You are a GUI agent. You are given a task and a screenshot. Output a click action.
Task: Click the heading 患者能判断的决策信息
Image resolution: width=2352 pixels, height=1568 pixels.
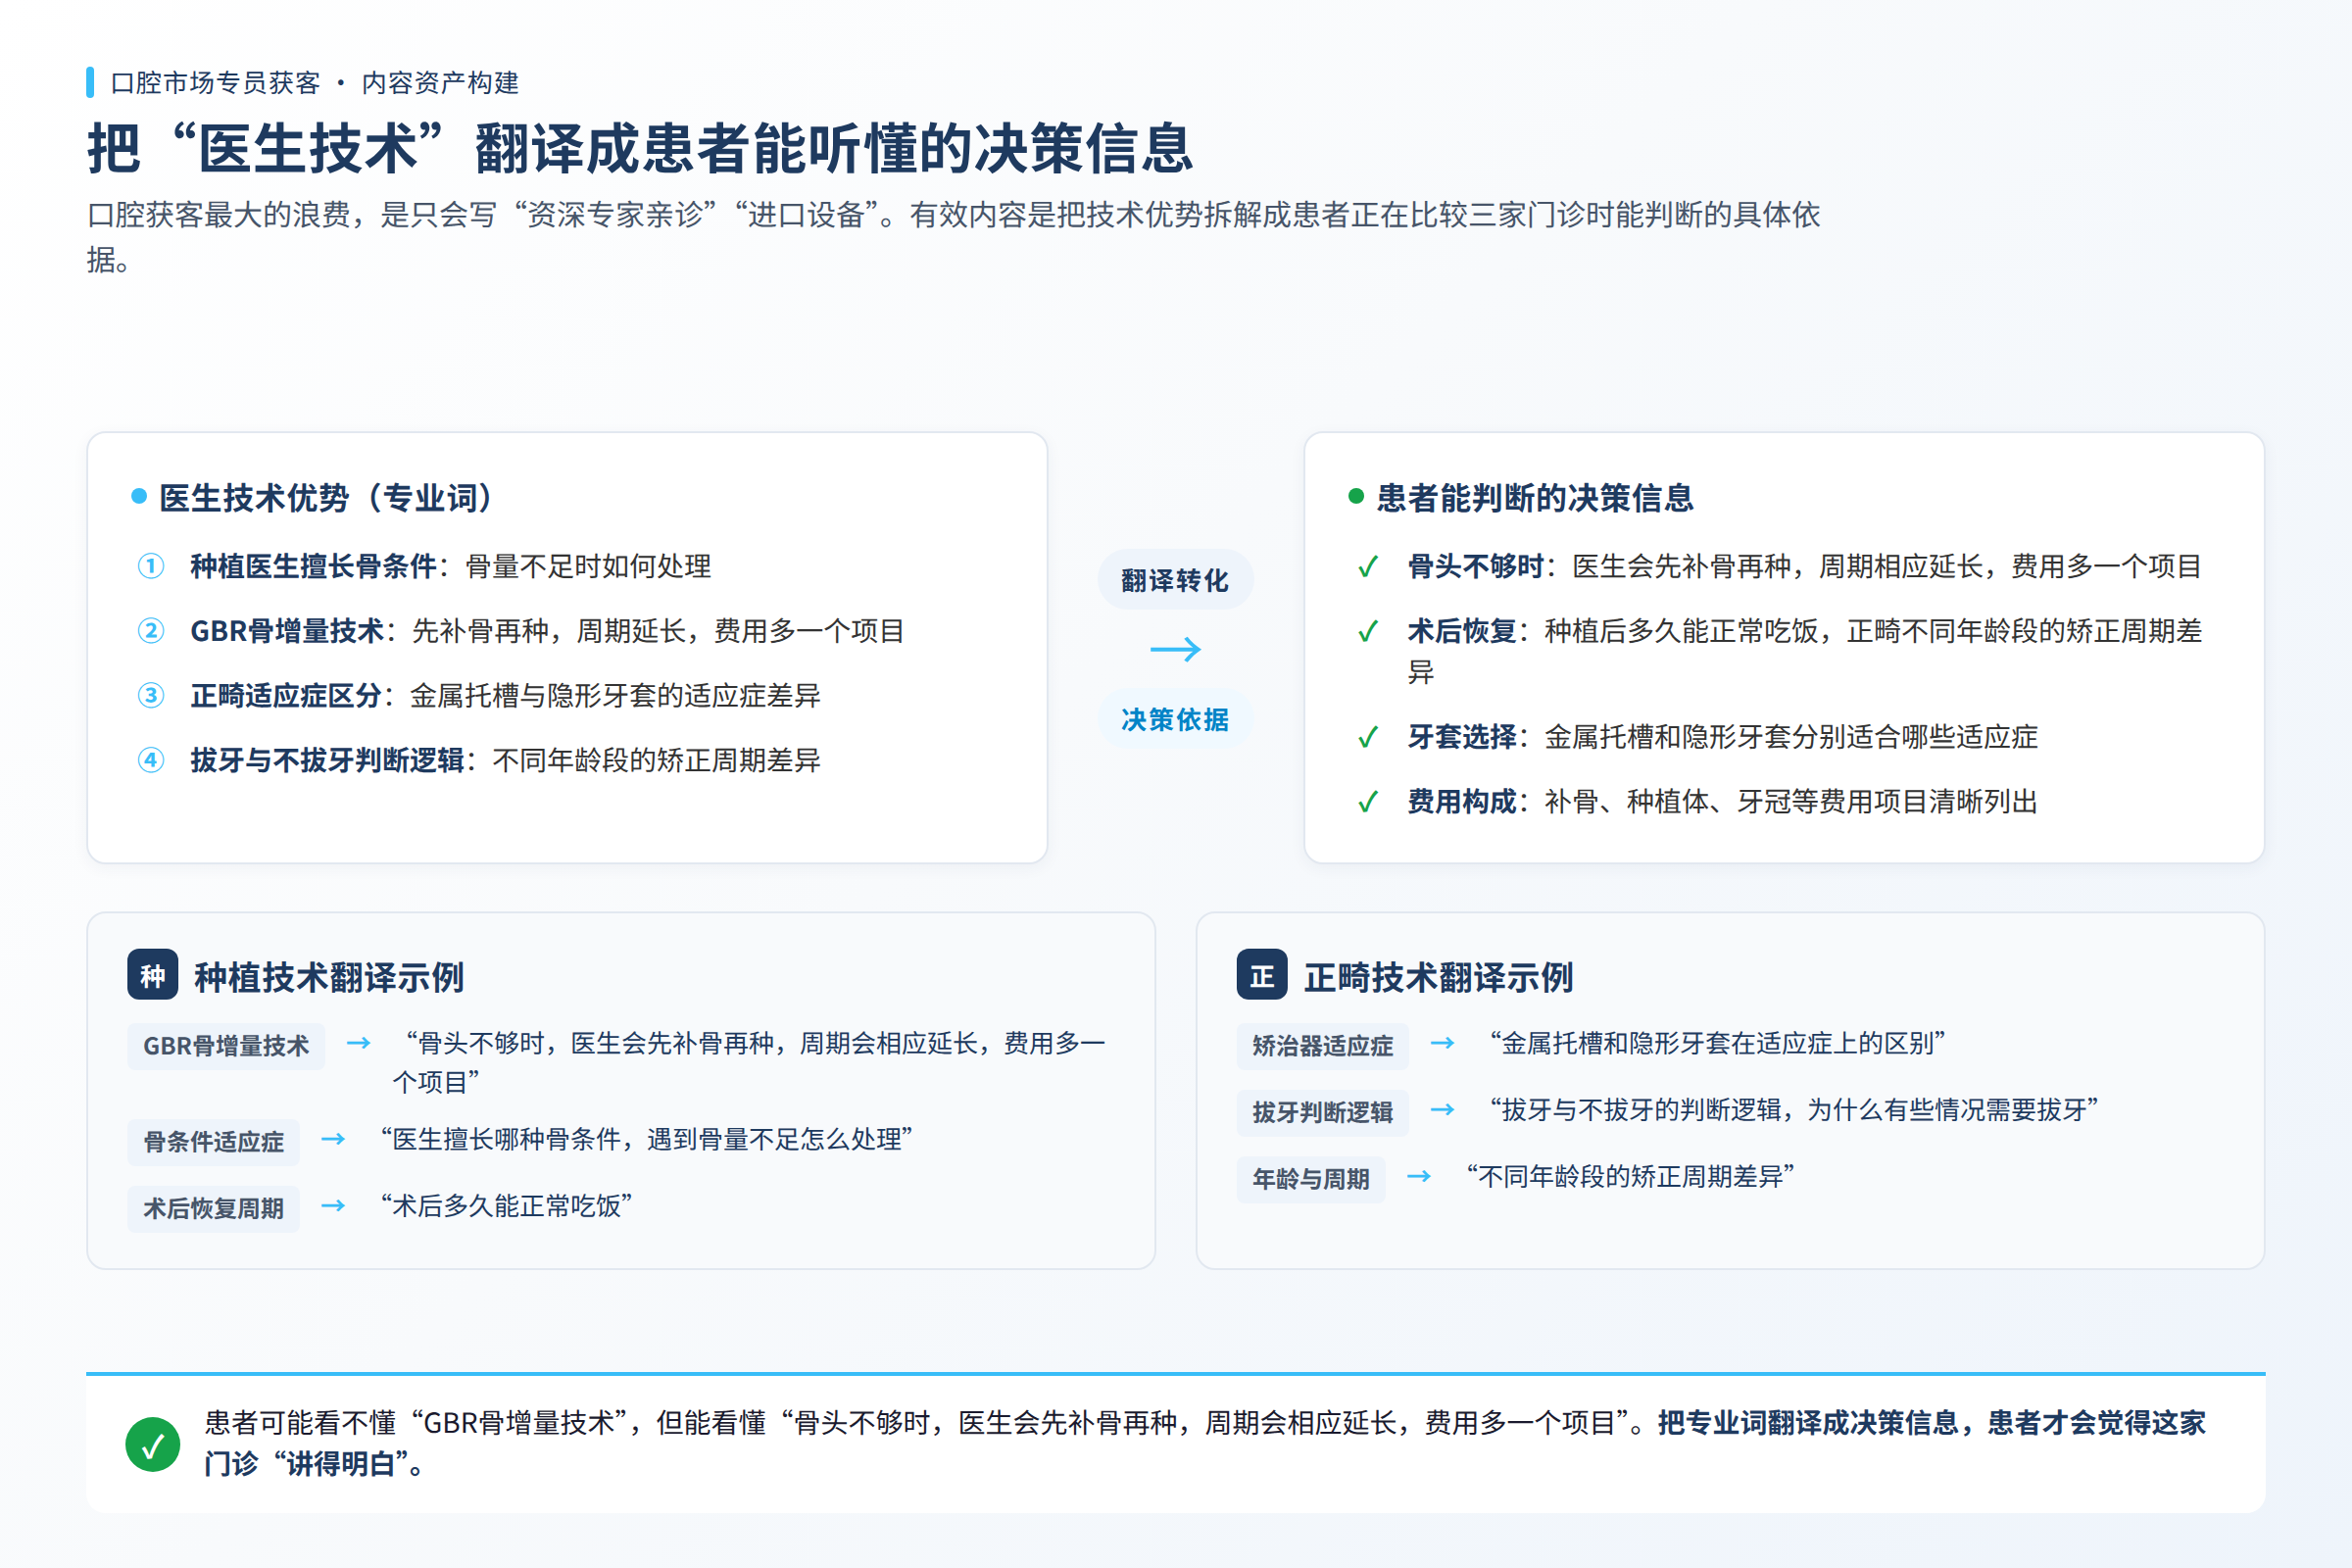[1535, 498]
